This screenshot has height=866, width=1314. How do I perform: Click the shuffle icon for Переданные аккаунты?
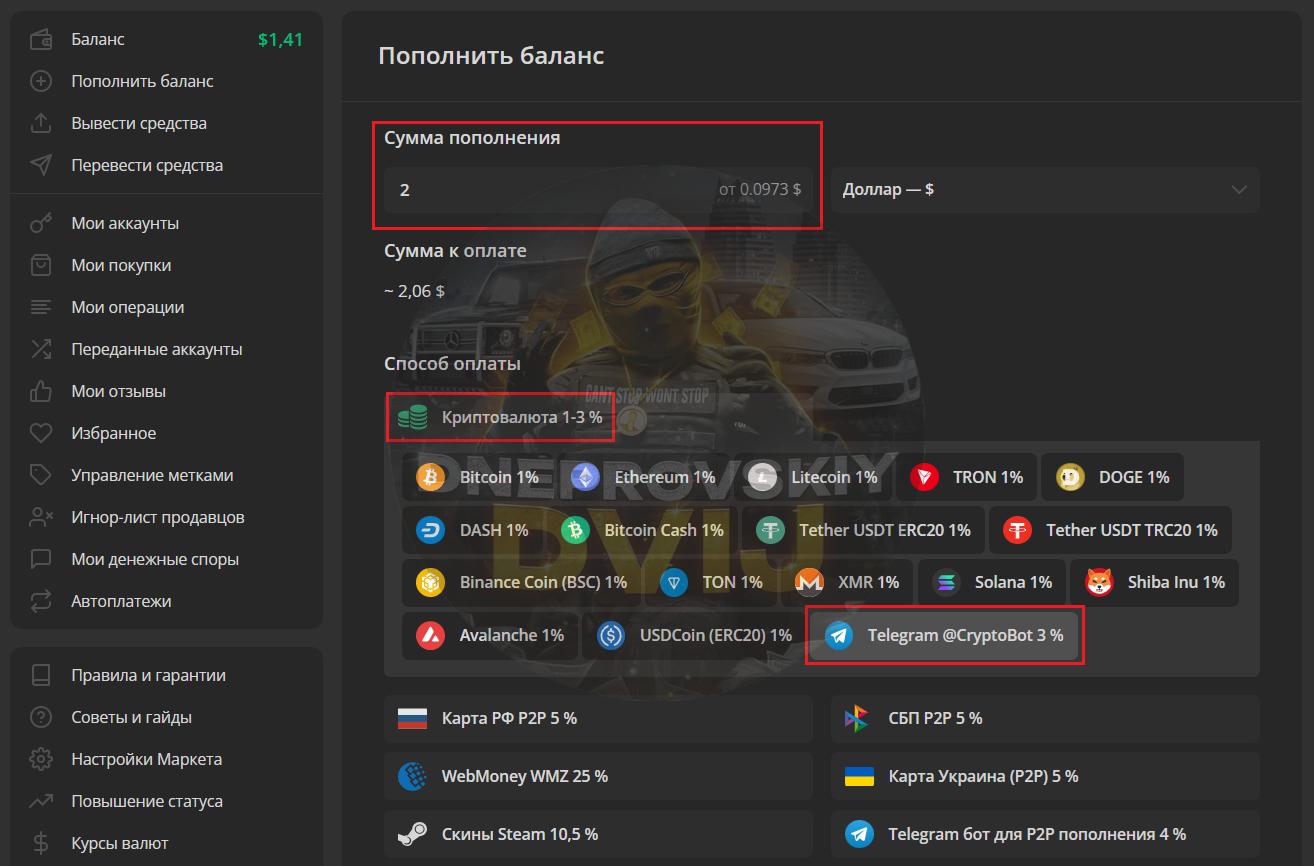[x=41, y=349]
